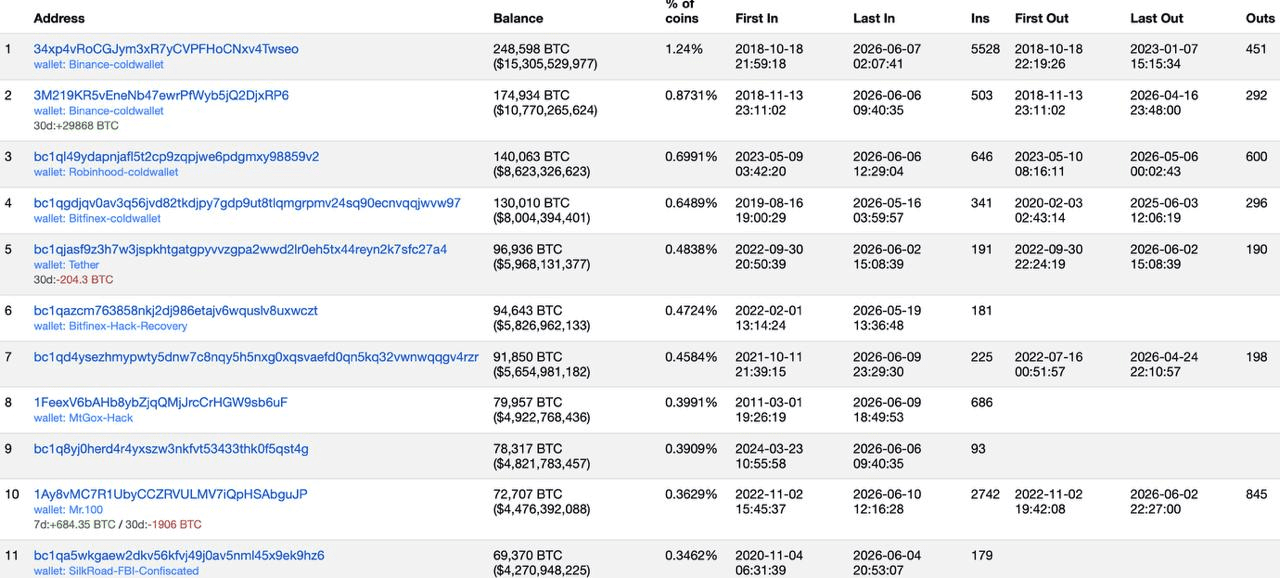This screenshot has height=578, width=1280.
Task: Click the Ins count 2742
Action: pos(985,494)
